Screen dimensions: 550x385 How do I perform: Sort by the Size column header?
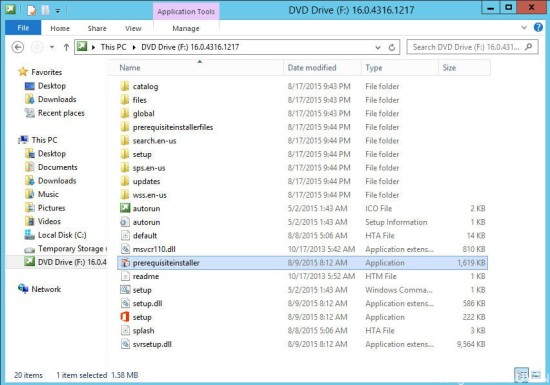pos(464,68)
